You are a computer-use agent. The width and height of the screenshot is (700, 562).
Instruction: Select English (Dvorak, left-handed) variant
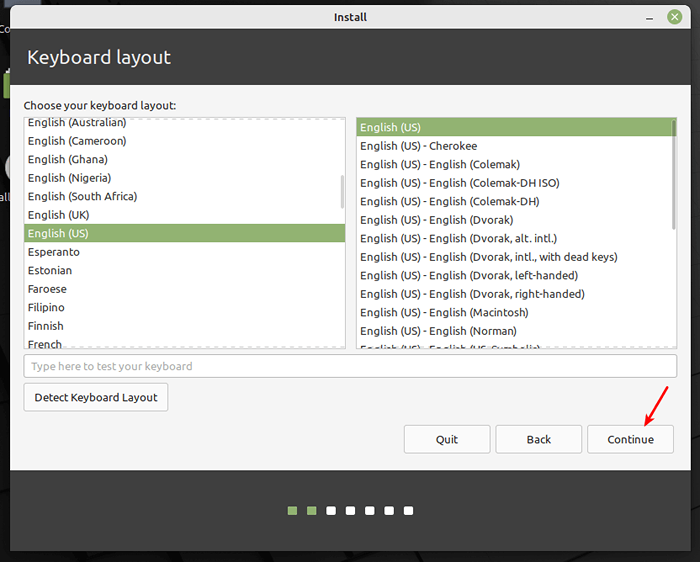514,276
